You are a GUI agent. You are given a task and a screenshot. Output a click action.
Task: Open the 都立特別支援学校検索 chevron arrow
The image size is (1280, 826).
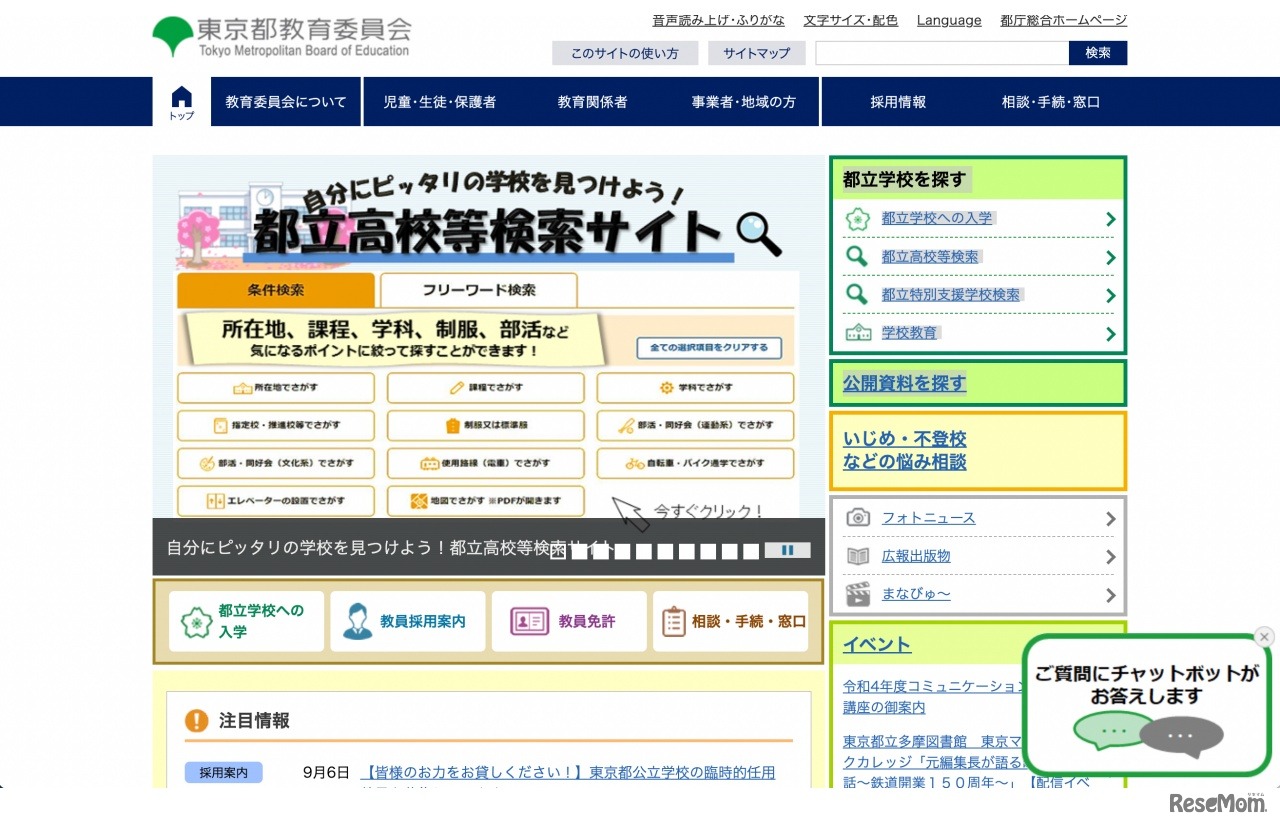point(1110,295)
